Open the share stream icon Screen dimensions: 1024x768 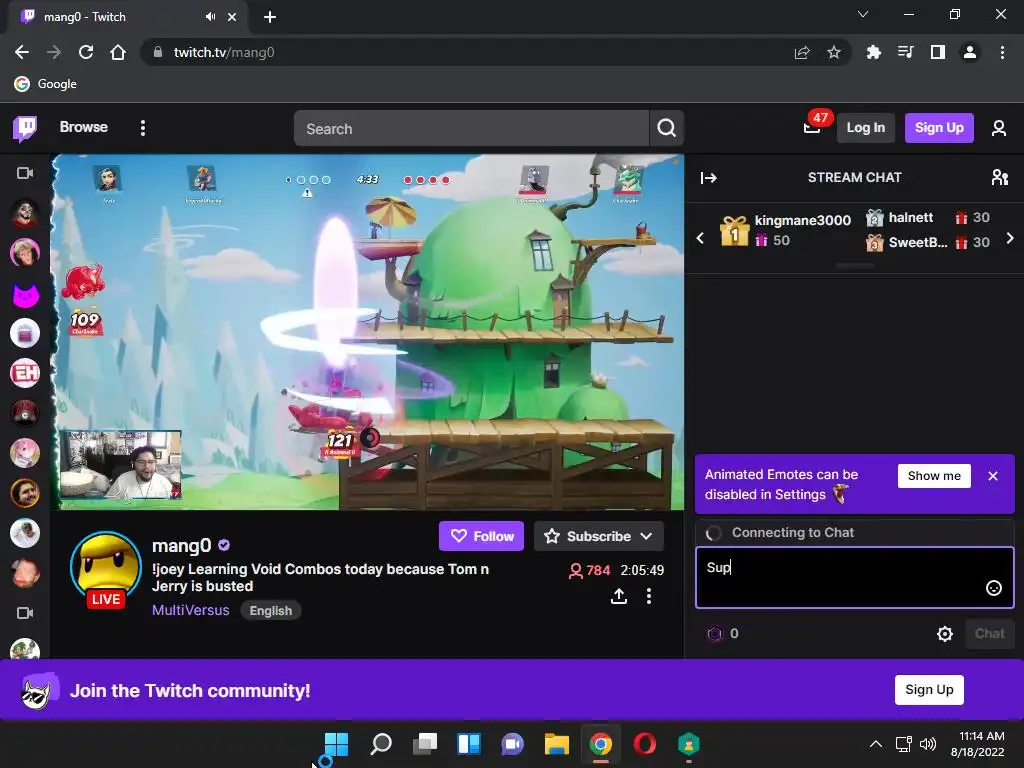coord(618,596)
